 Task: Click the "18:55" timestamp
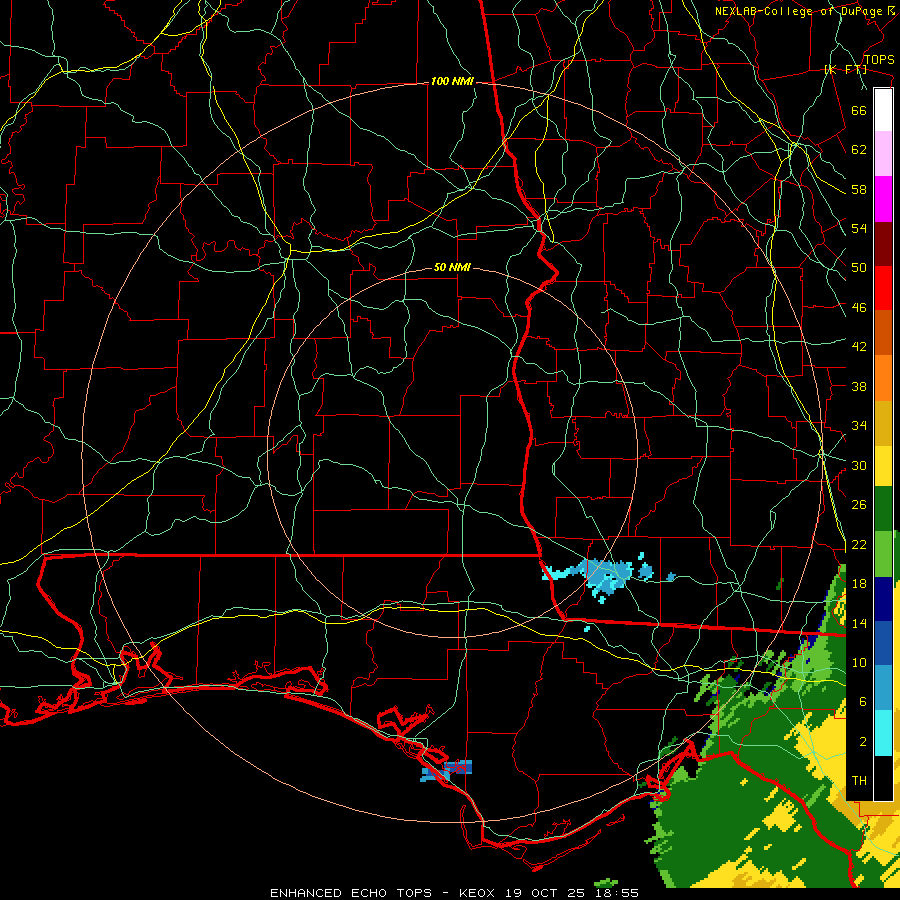[x=617, y=893]
